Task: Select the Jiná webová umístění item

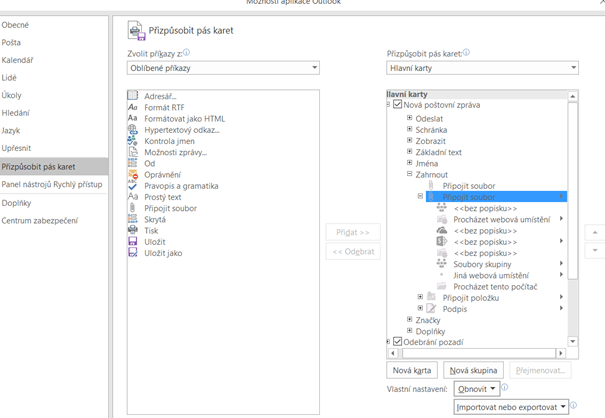Action: [x=491, y=275]
